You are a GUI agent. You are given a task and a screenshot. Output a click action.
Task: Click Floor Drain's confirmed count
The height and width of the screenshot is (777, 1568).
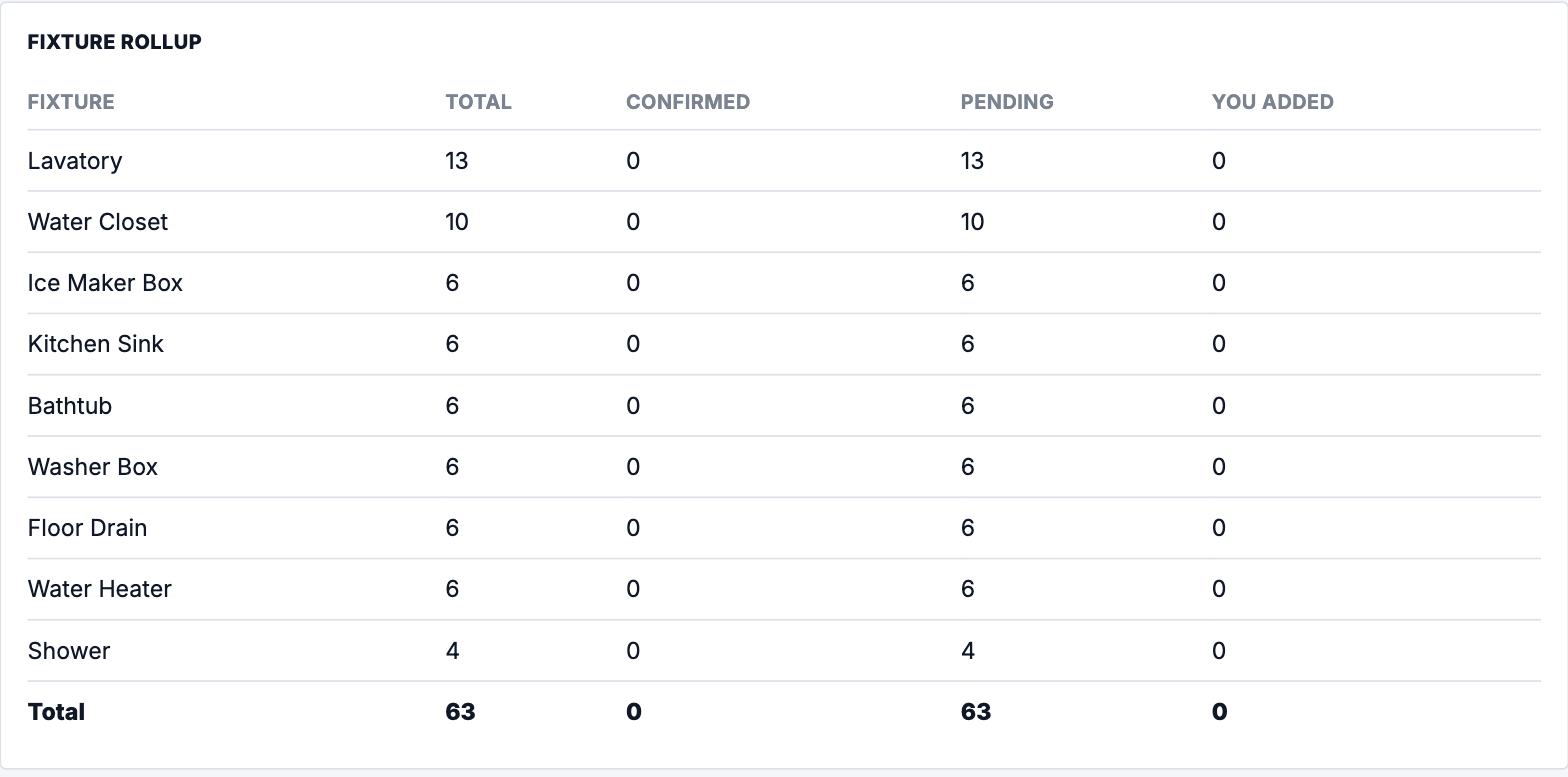[633, 528]
